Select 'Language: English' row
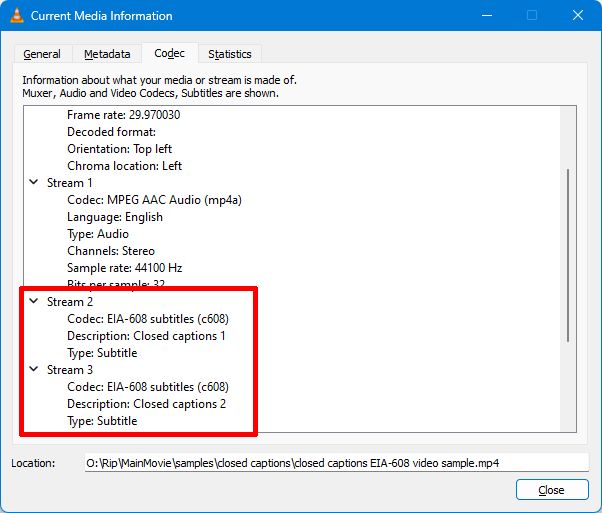Image resolution: width=602 pixels, height=513 pixels. pyautogui.click(x=115, y=217)
